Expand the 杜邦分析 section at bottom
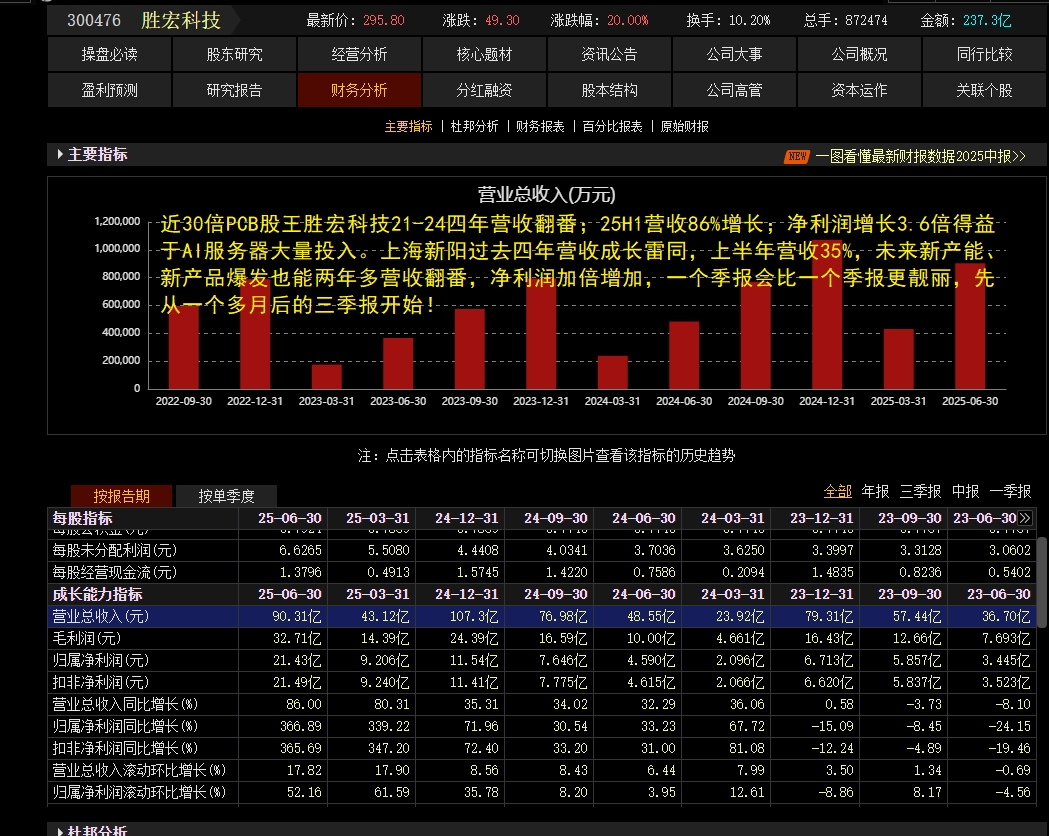 [60, 831]
